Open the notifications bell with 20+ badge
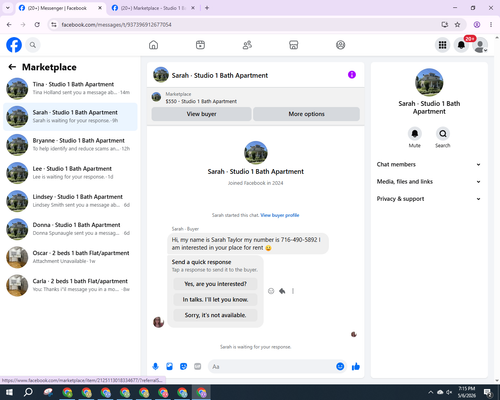This screenshot has width=500, height=400. click(461, 45)
